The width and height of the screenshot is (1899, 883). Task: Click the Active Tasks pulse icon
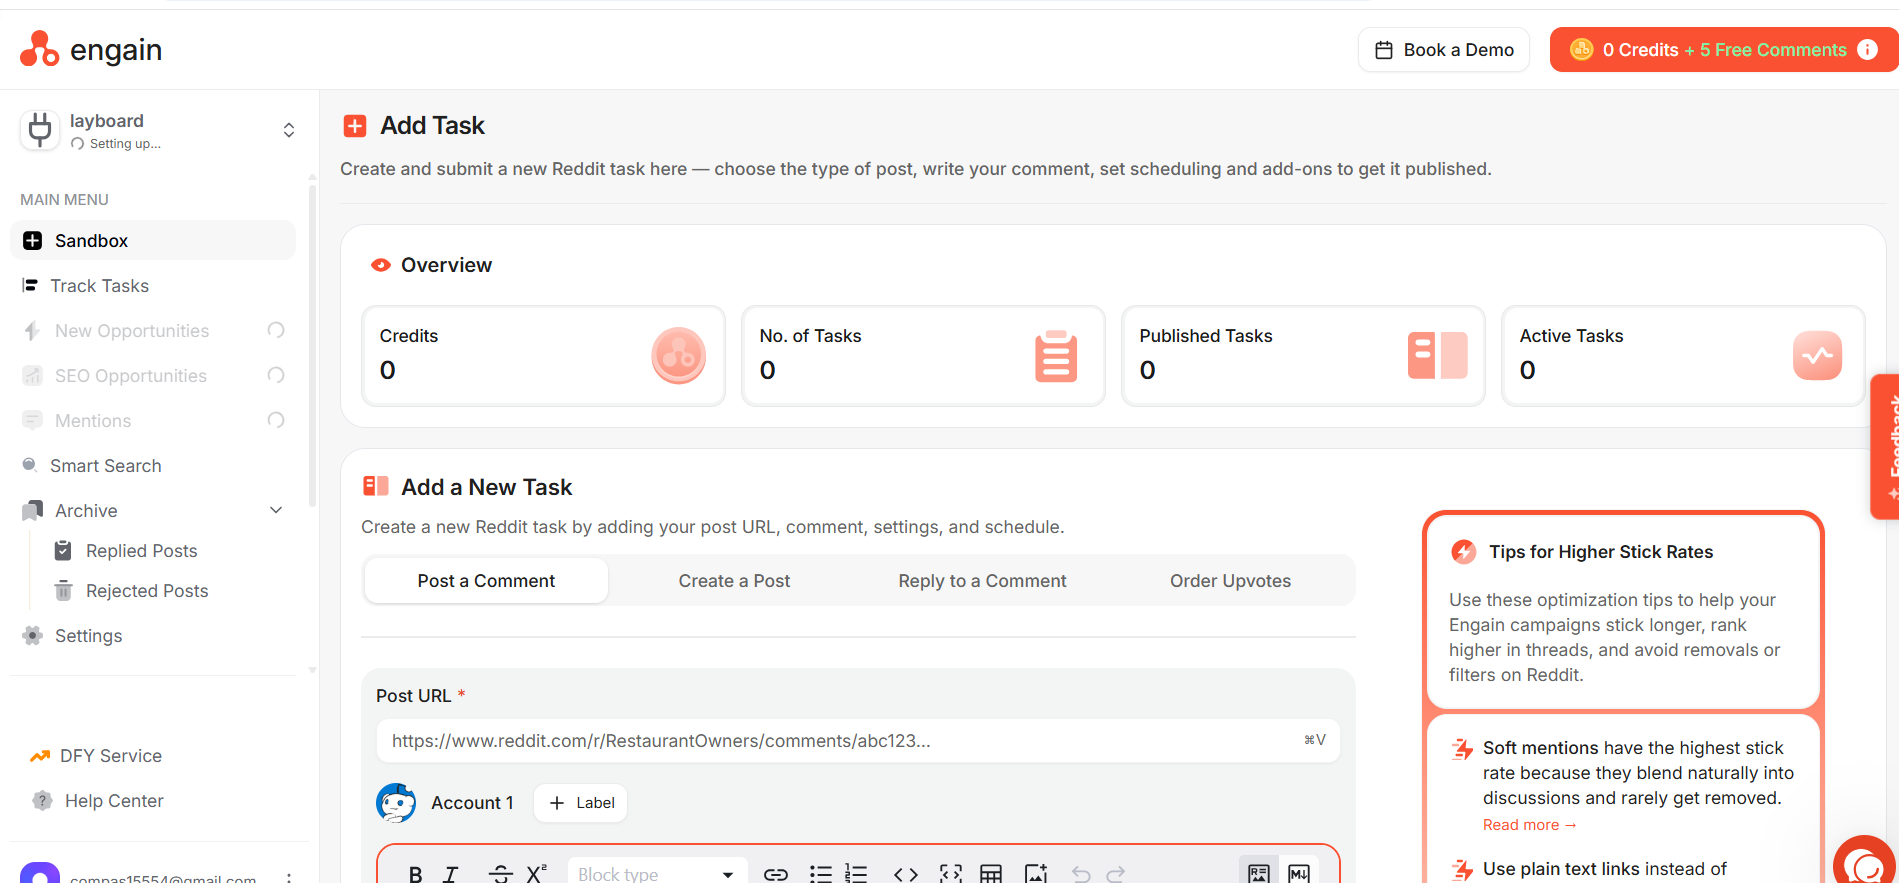pyautogui.click(x=1818, y=356)
